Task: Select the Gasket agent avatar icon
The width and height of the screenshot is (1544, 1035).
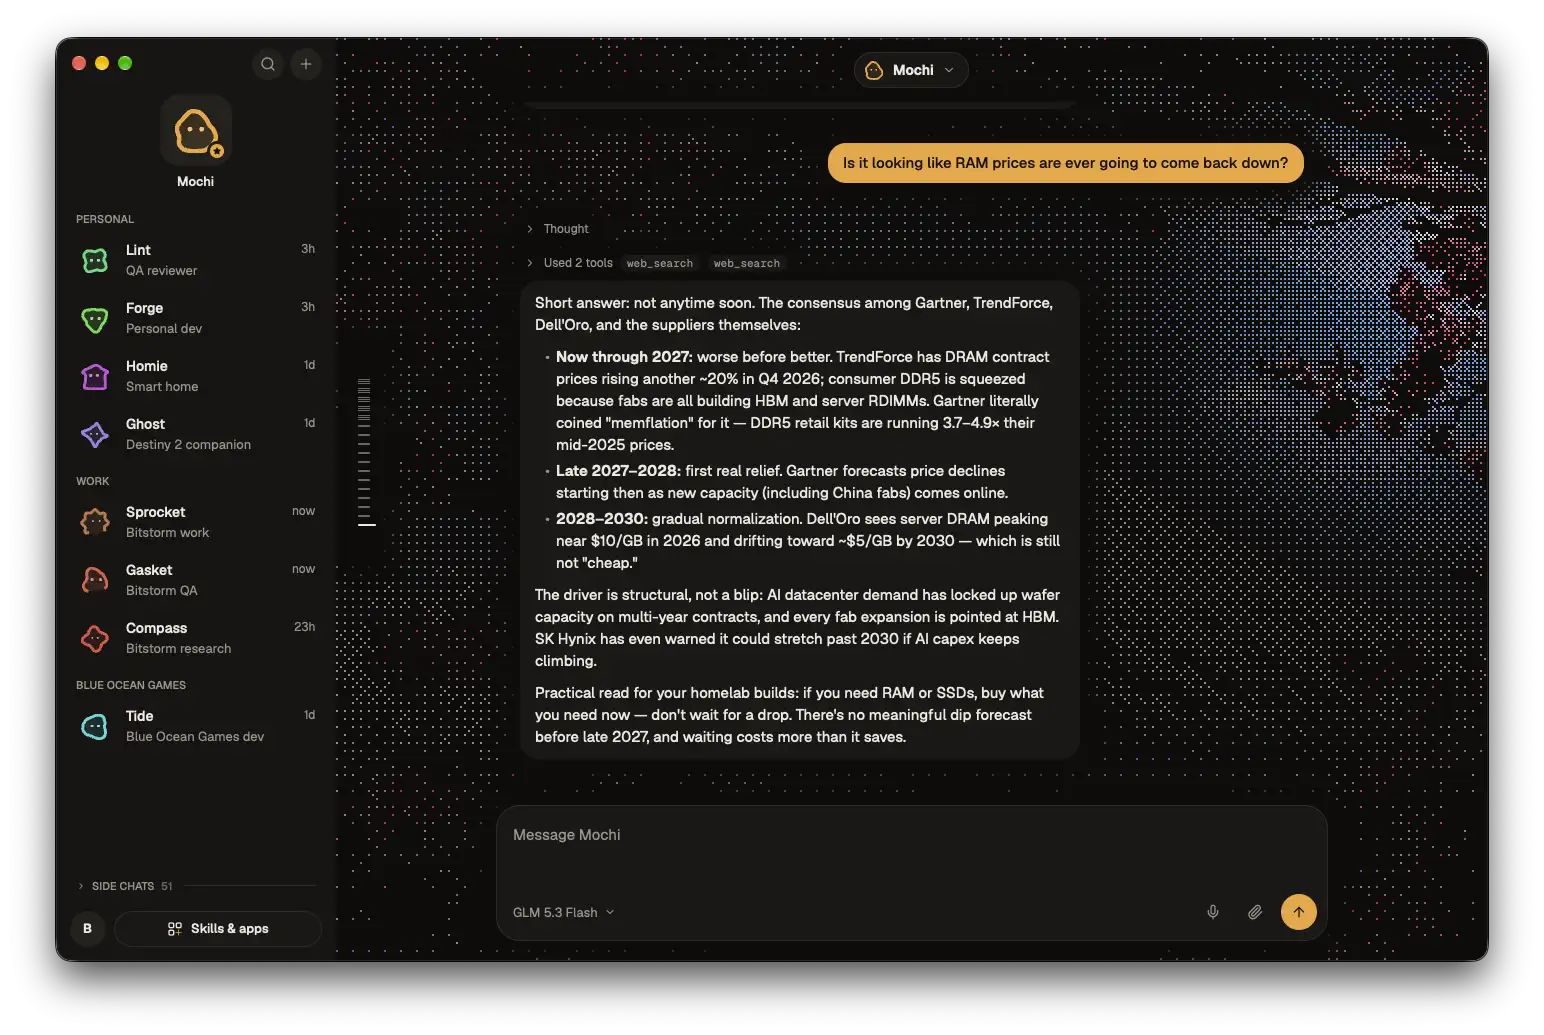Action: click(95, 580)
